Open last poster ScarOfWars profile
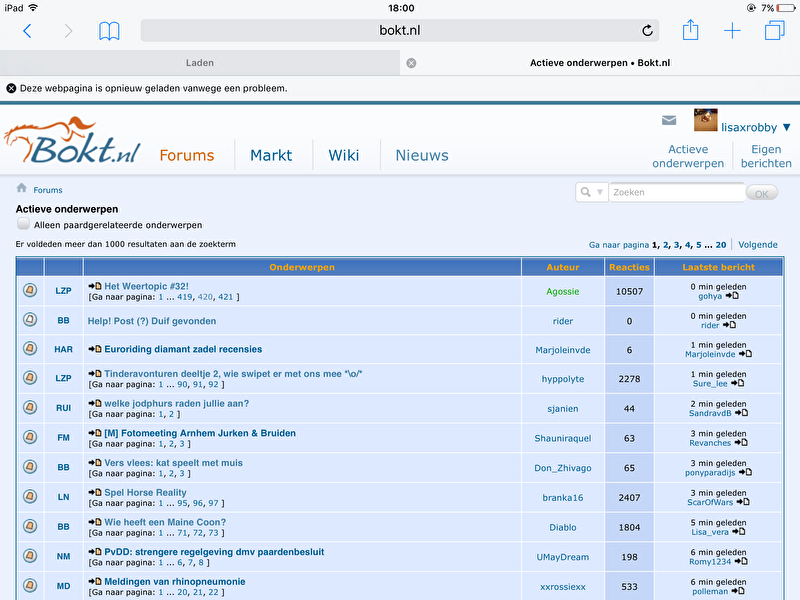 click(710, 502)
